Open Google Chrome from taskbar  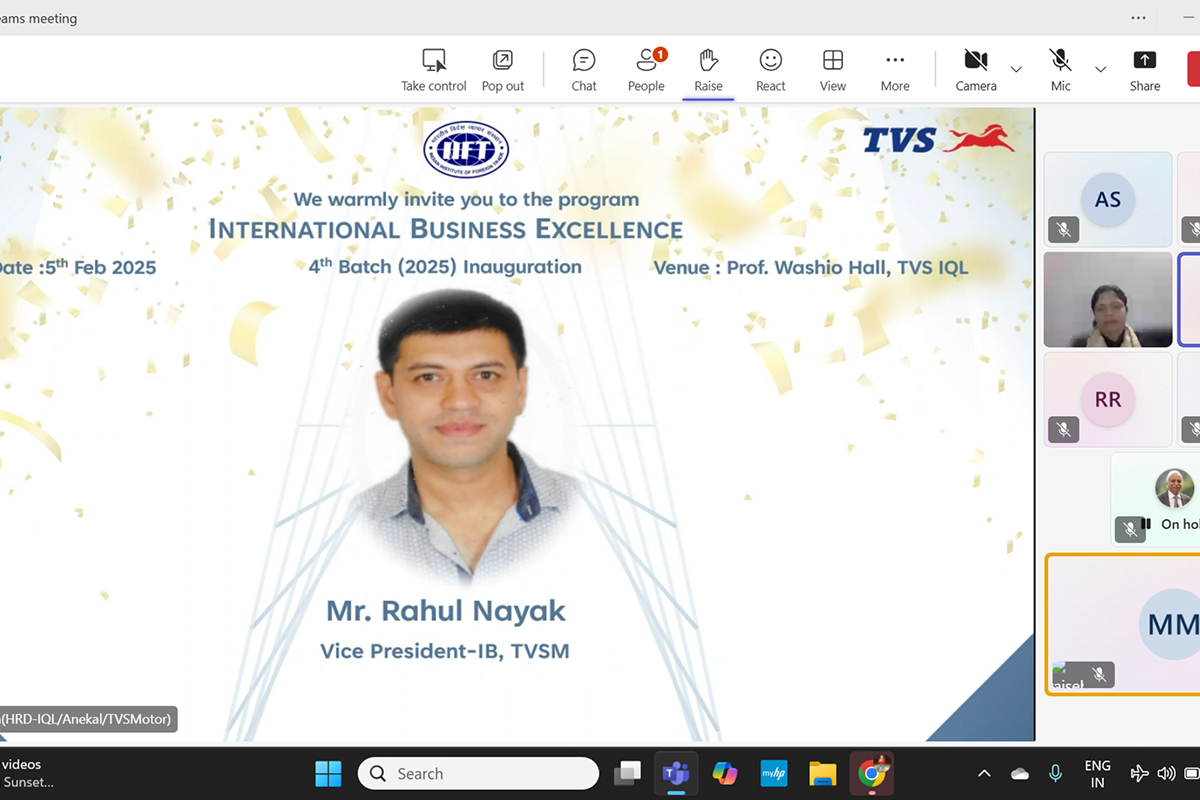[x=872, y=773]
